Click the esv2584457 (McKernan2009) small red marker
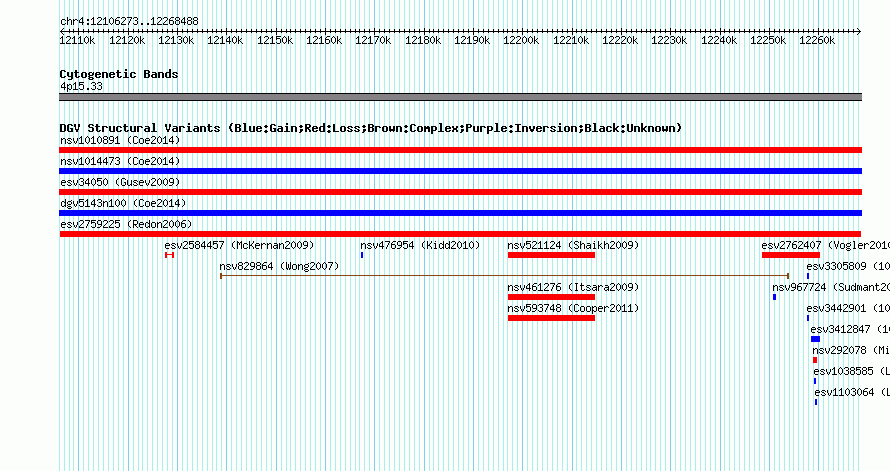The image size is (890, 471). (x=169, y=255)
